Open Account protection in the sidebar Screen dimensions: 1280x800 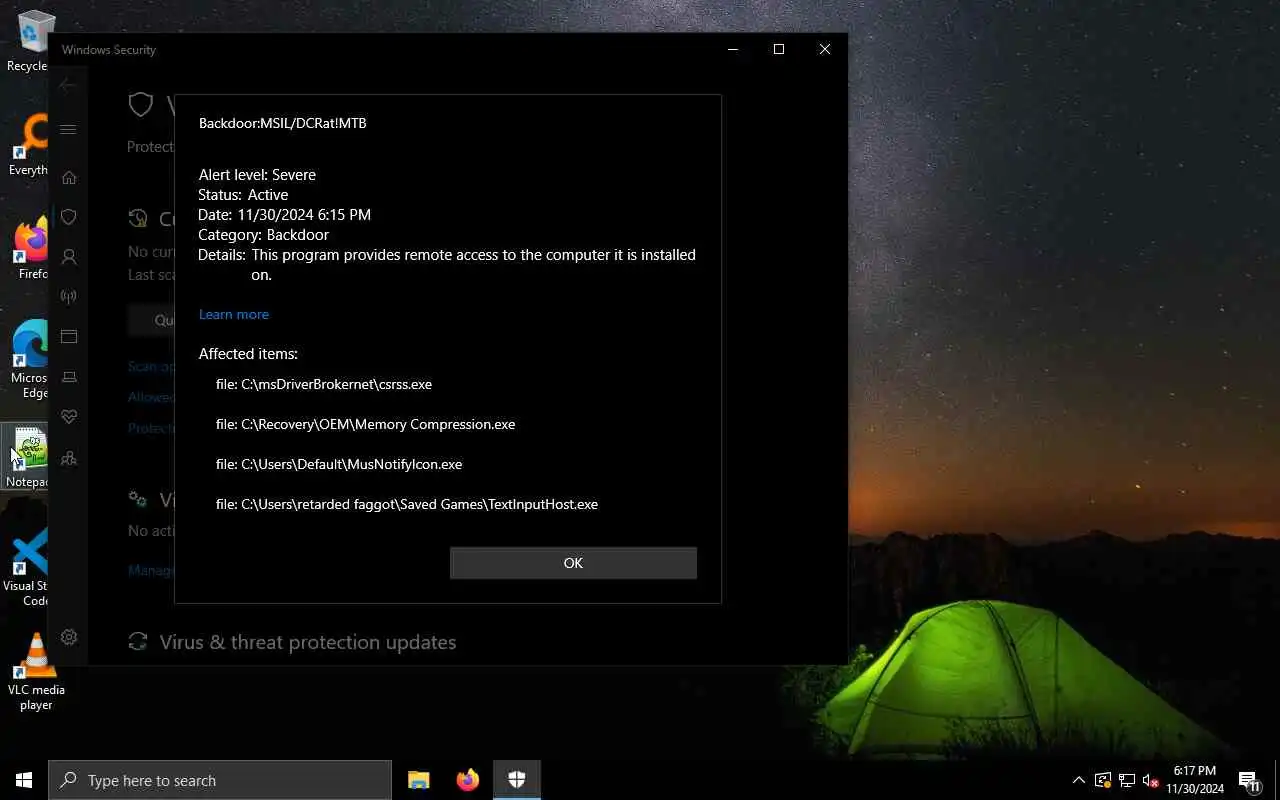click(x=69, y=257)
